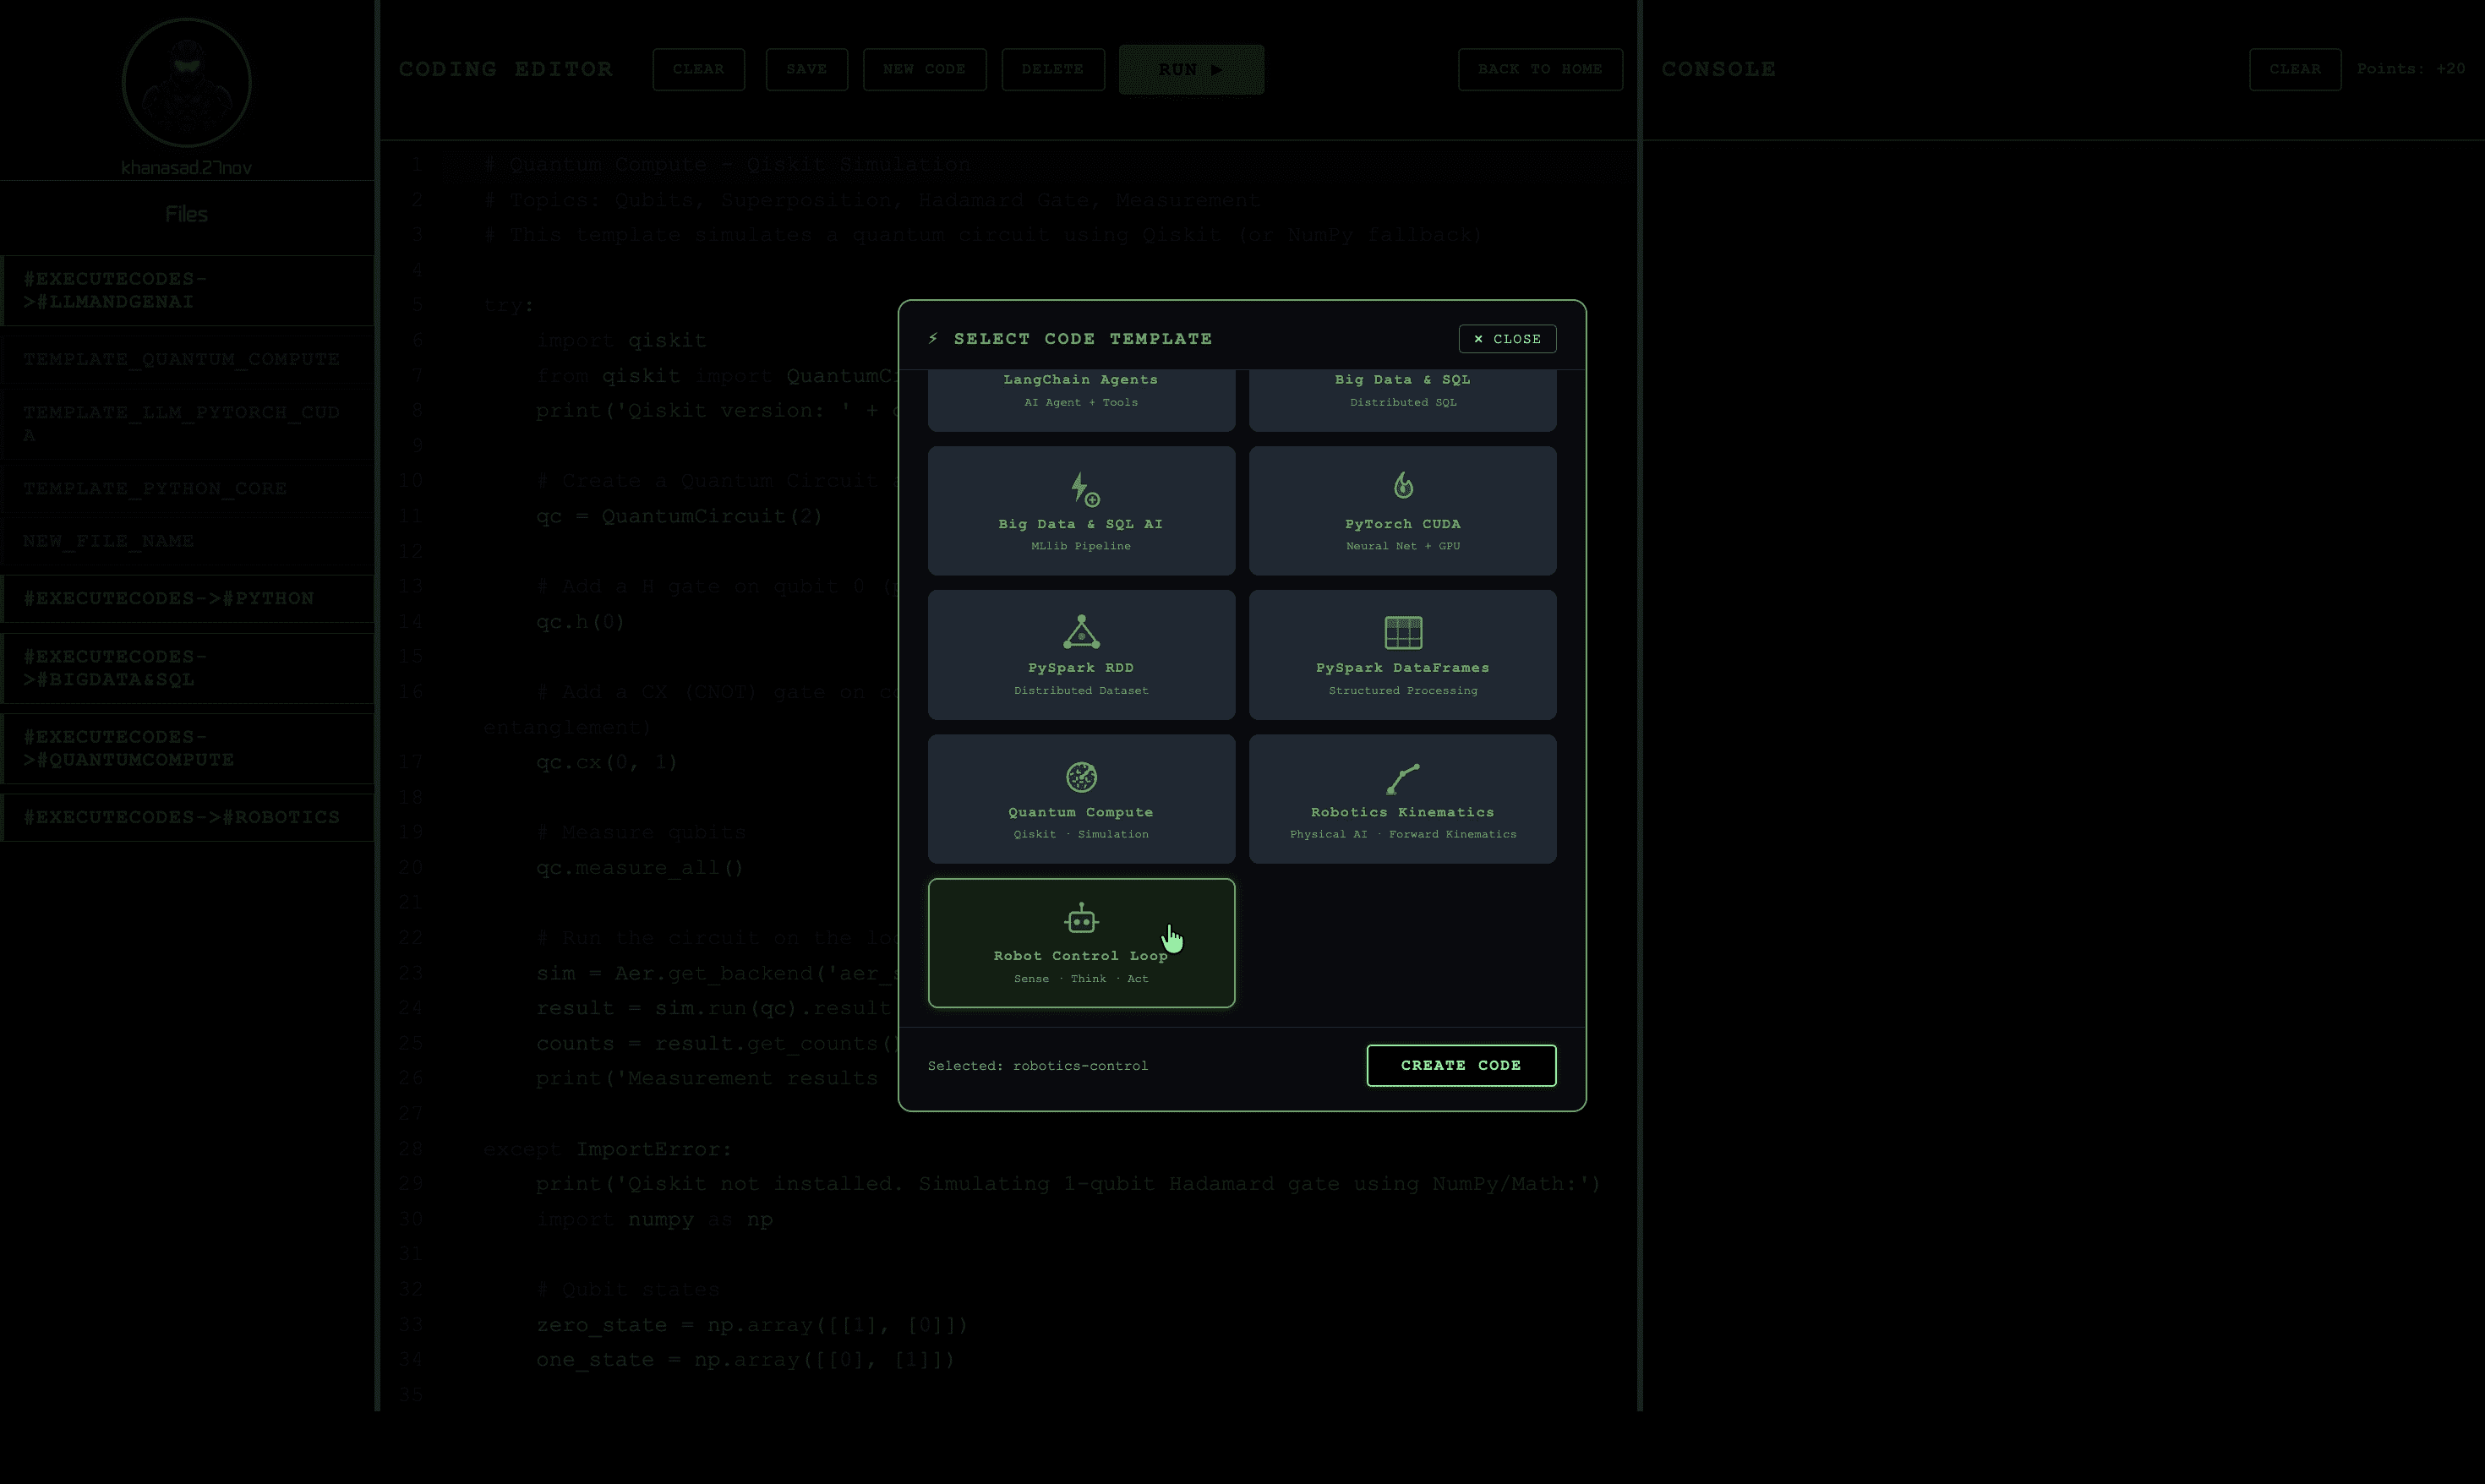Click the PySpark RDD triangle graph icon

click(1081, 632)
